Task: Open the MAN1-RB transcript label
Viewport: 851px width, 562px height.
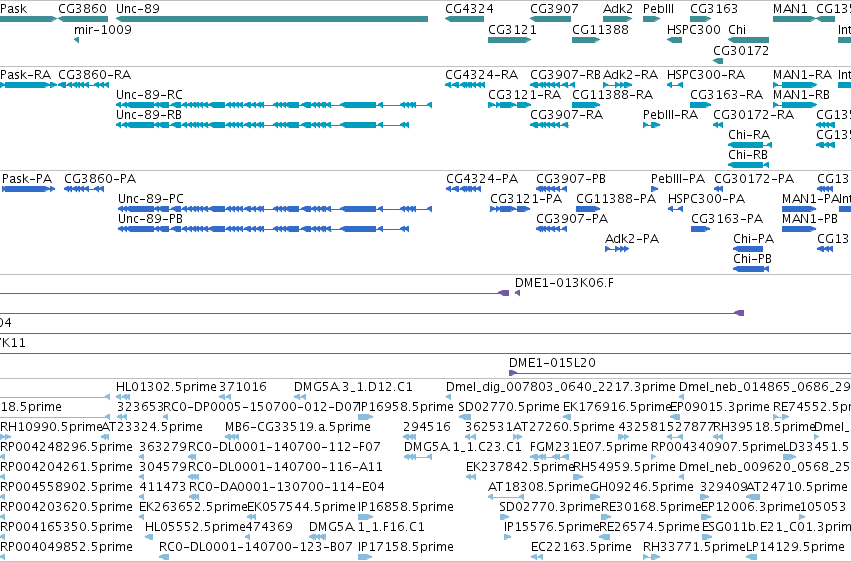Action: tap(801, 95)
